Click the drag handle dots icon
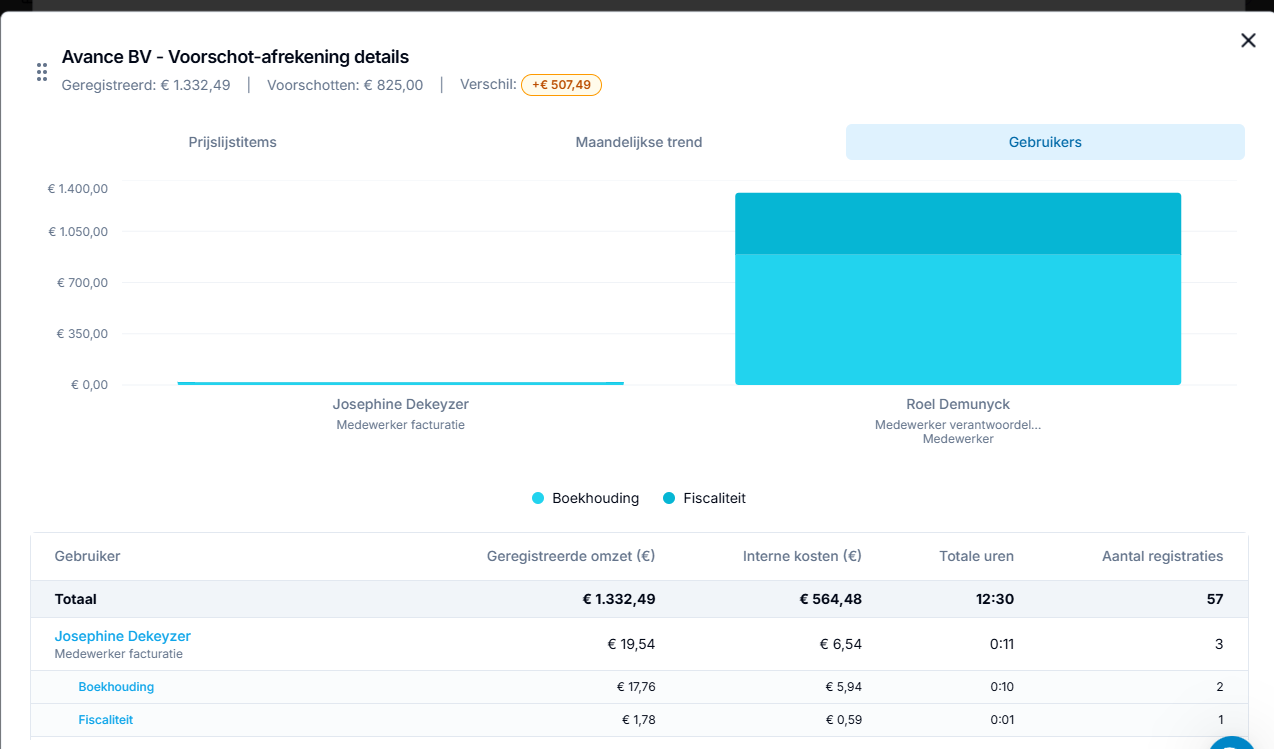Image resolution: width=1274 pixels, height=749 pixels. click(x=42, y=72)
